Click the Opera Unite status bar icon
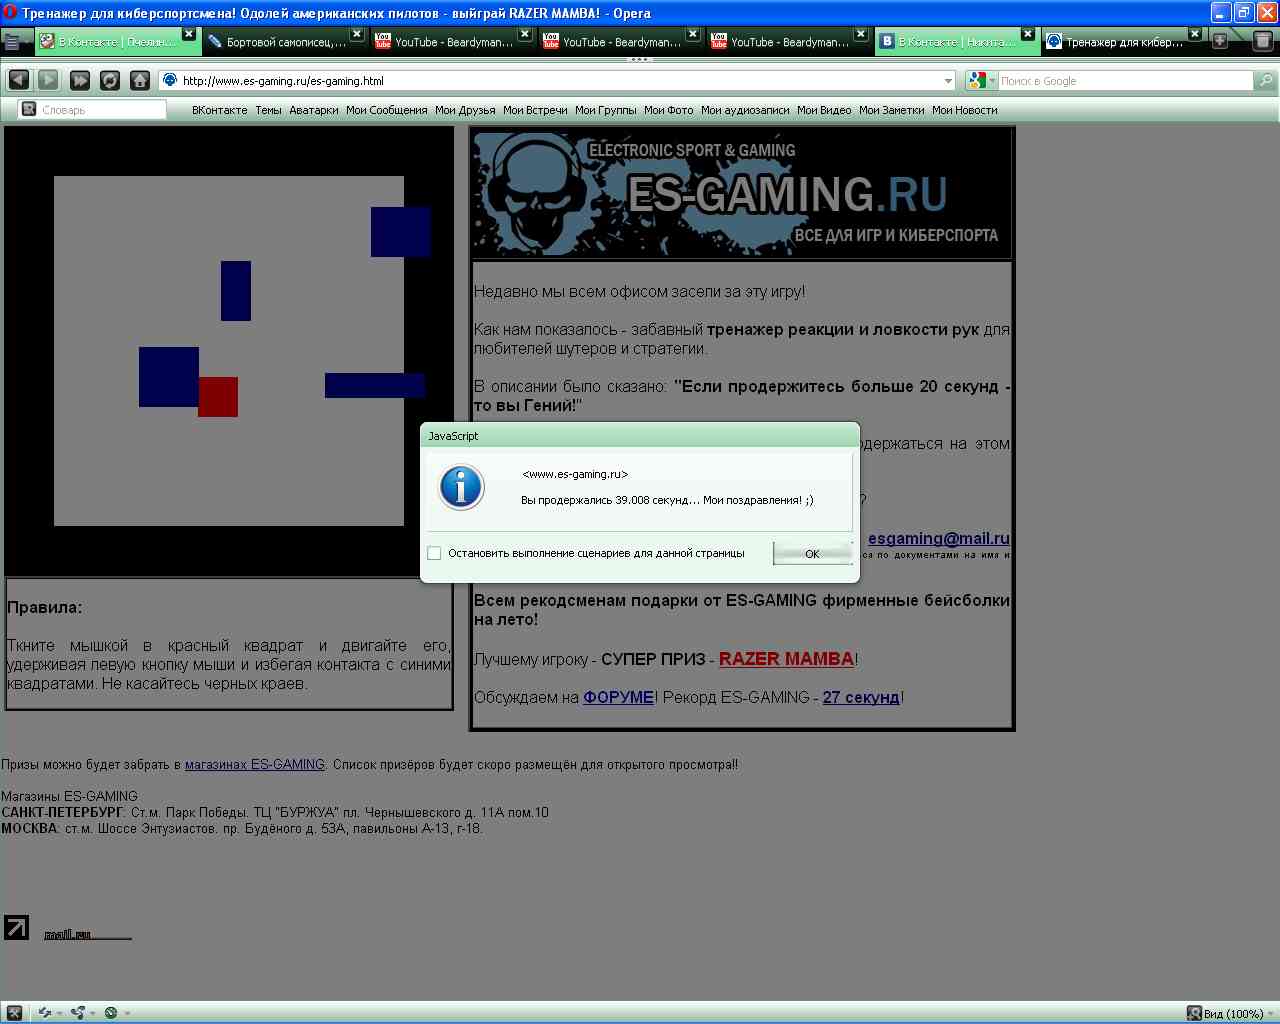Screen dimensions: 1280x1024 click(77, 1012)
